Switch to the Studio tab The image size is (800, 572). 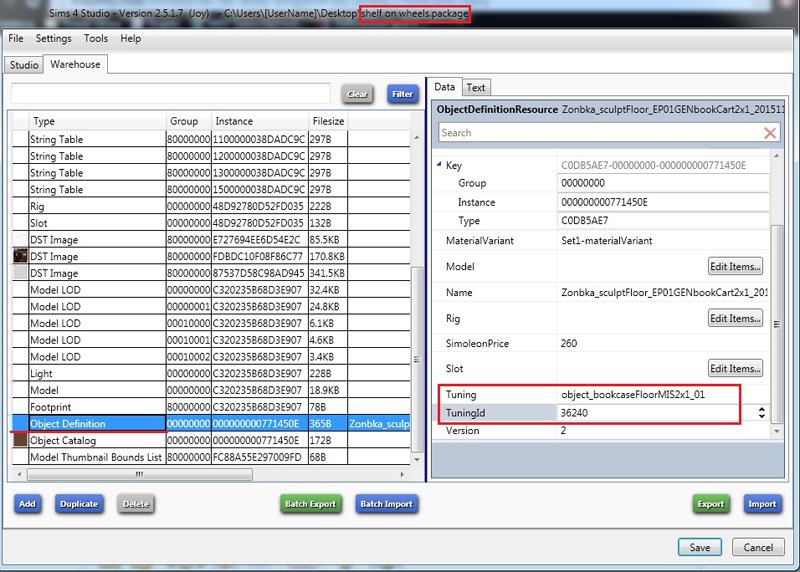(x=24, y=65)
